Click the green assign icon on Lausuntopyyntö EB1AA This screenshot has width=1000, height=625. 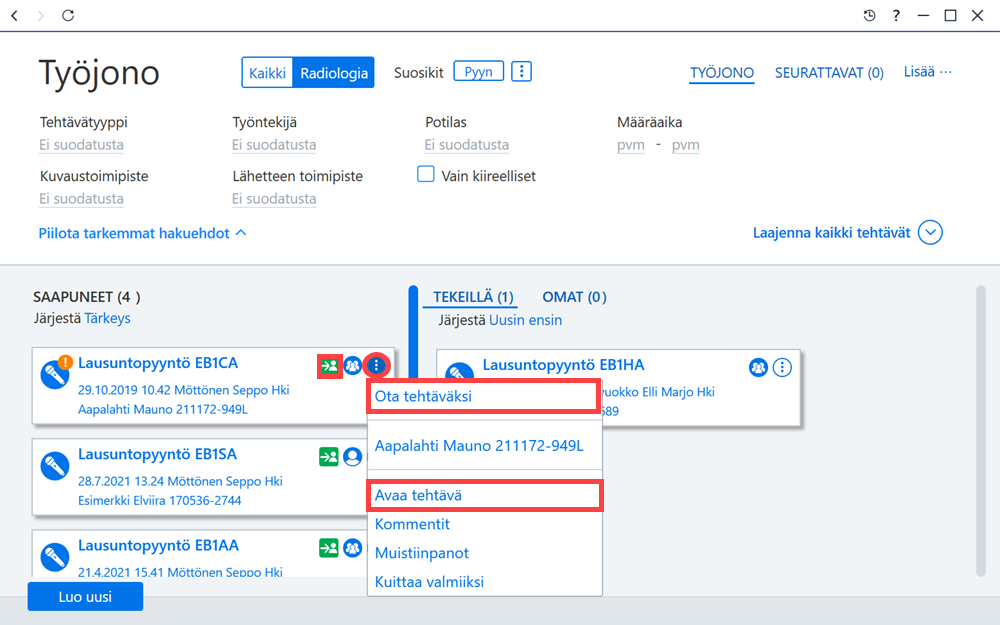(x=329, y=548)
